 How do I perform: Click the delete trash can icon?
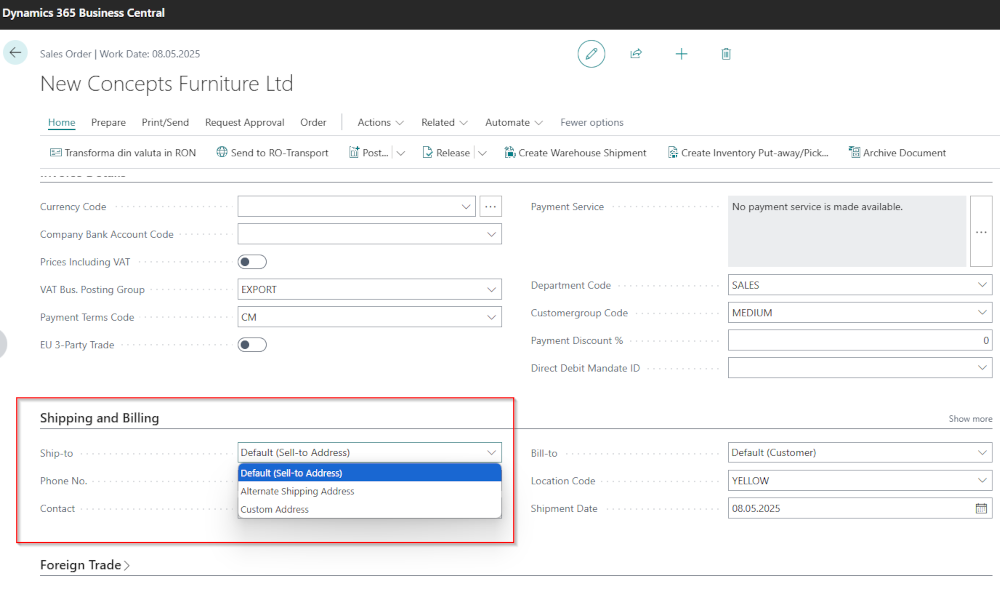pos(726,54)
